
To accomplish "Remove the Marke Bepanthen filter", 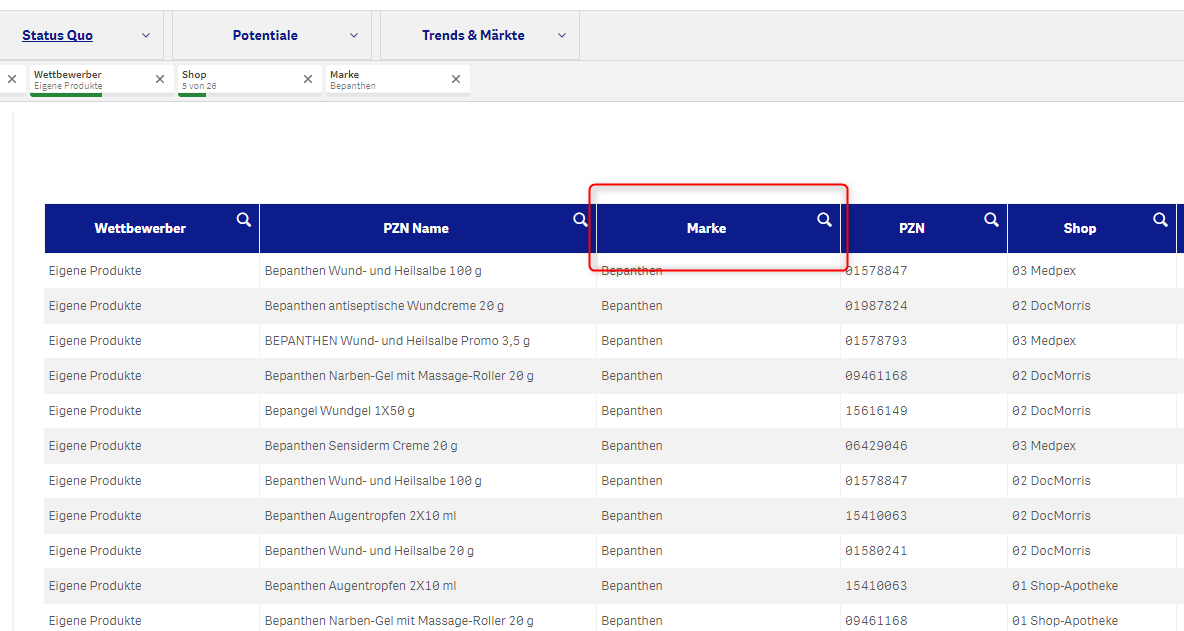I will coord(456,79).
